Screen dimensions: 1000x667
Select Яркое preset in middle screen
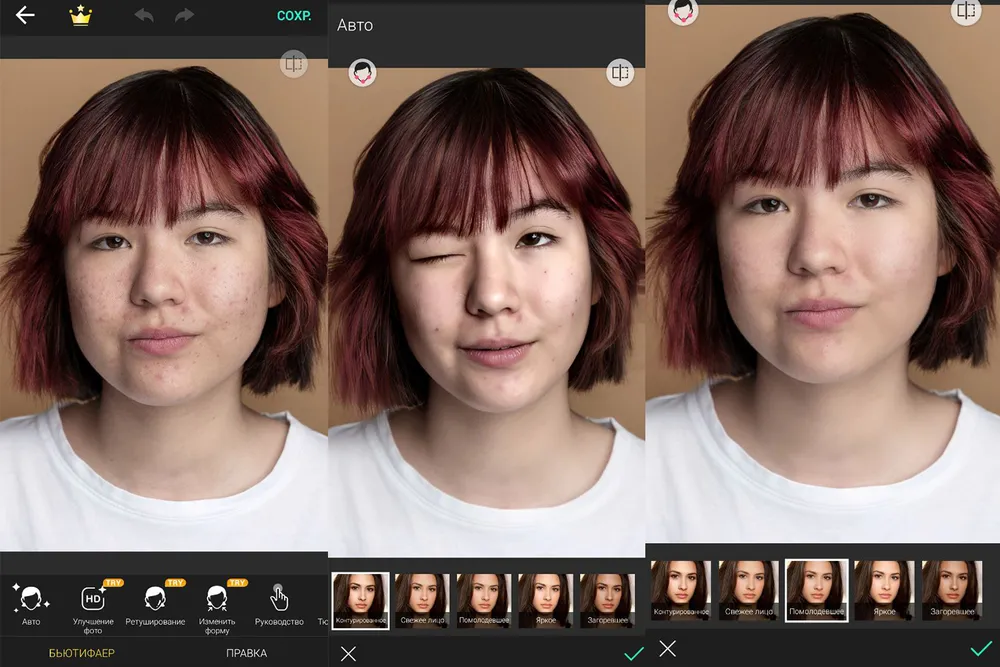coord(546,601)
